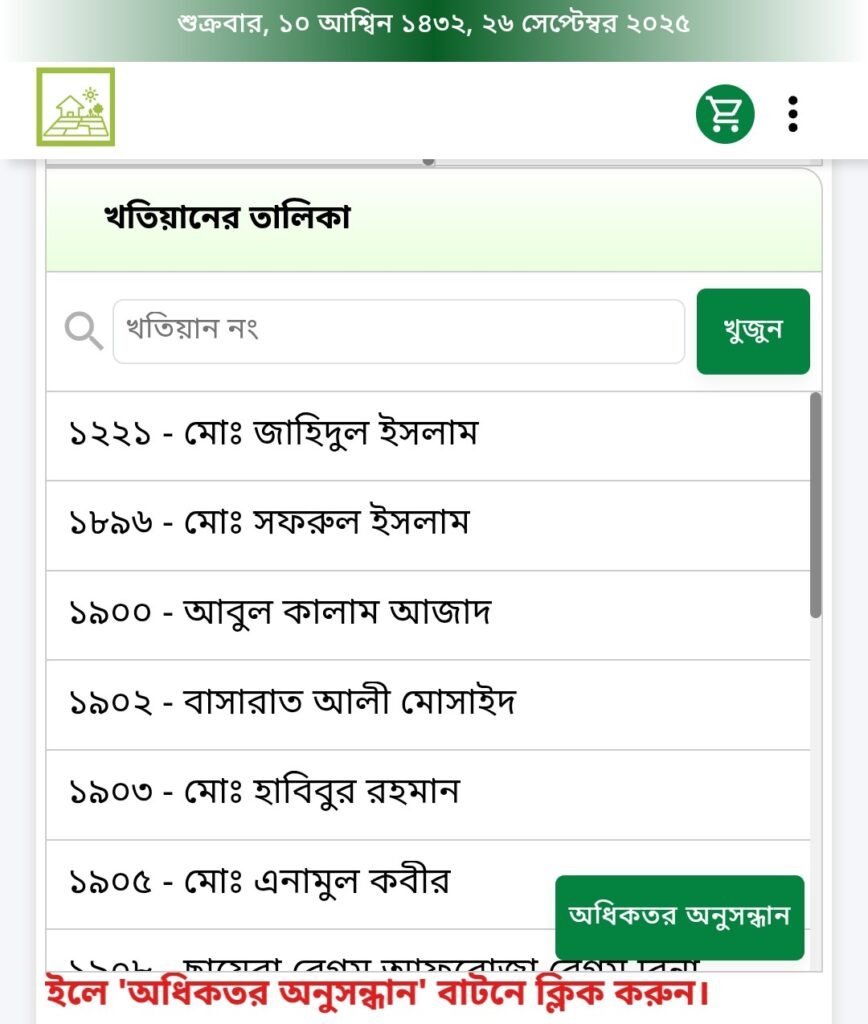Viewport: 868px width, 1024px height.
Task: Click the date bar showing ২৬ সেপ্টেম্বর ২০২৫
Action: (434, 24)
